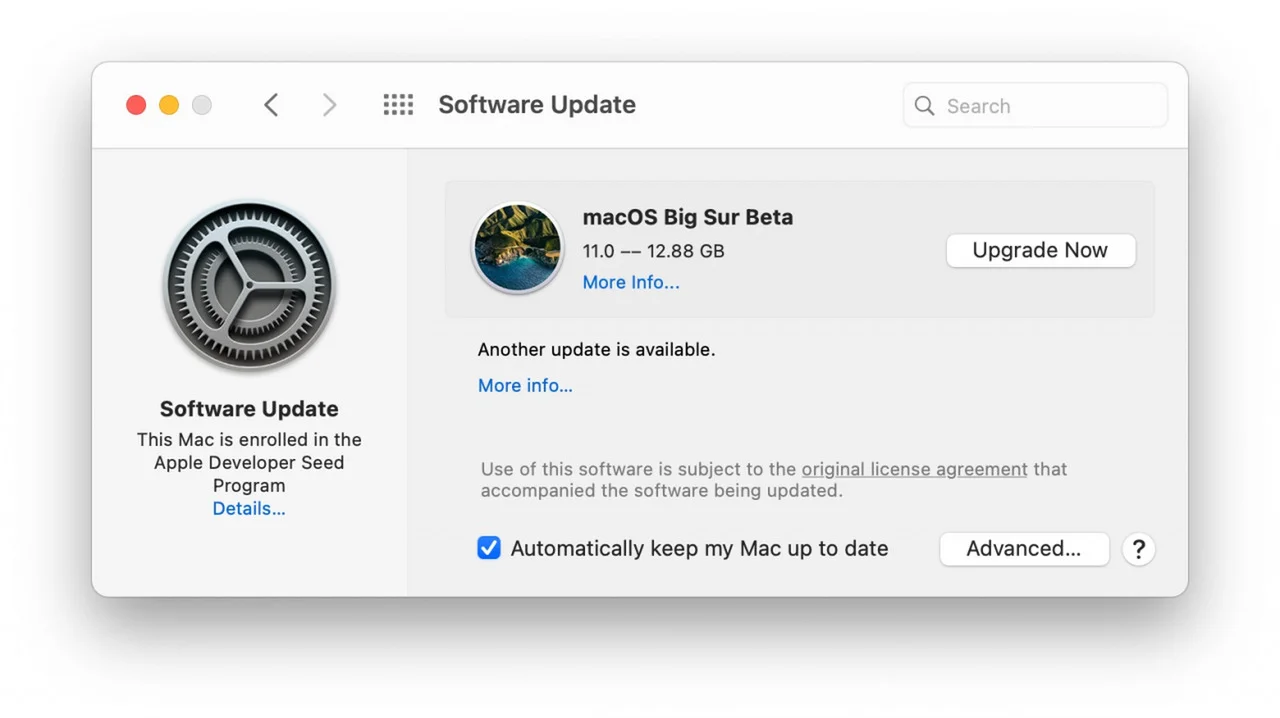Open help with the question mark button

(x=1138, y=549)
